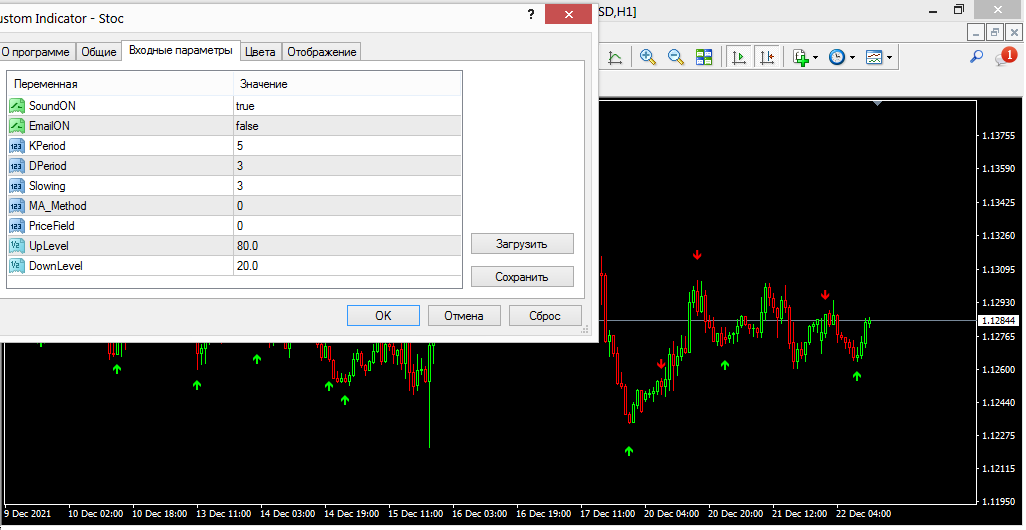Click the MA_Method integer type icon
Image resolution: width=1026 pixels, height=530 pixels.
point(18,206)
